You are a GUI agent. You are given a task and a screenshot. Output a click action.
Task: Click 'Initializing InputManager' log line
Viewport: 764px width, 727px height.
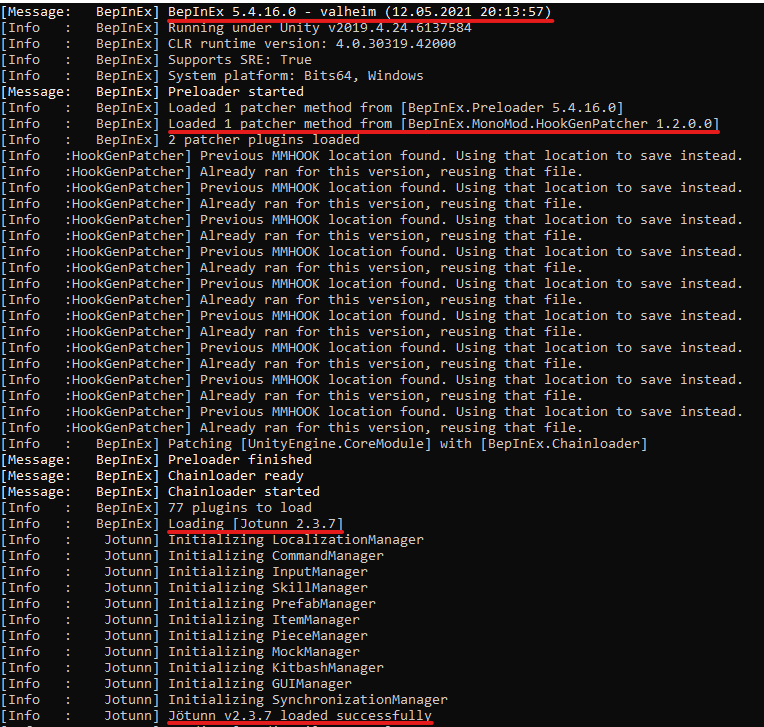click(x=268, y=572)
